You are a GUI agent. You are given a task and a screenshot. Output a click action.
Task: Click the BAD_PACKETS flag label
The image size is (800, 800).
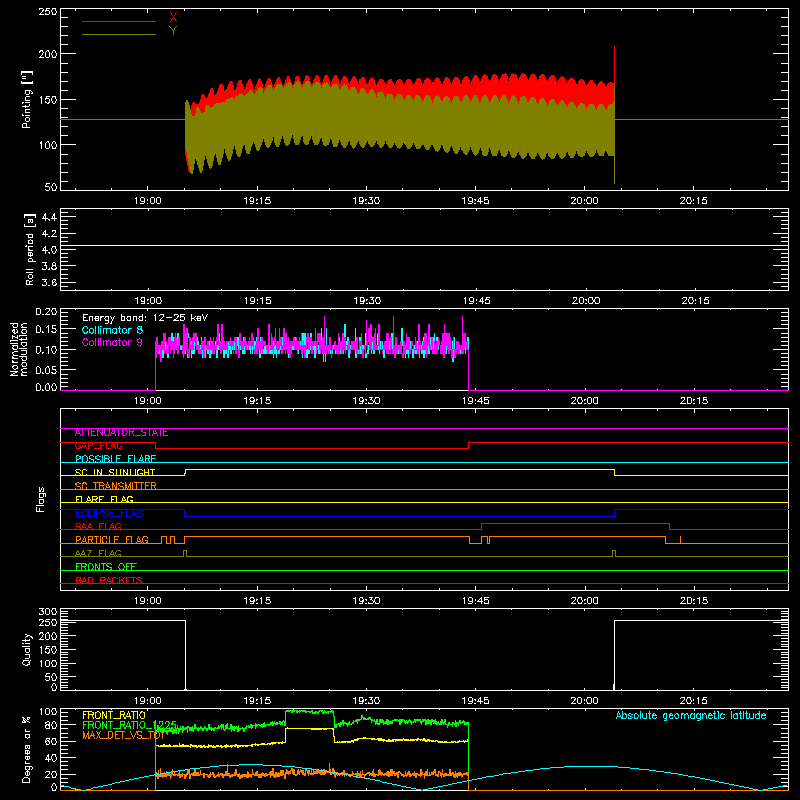pos(109,580)
